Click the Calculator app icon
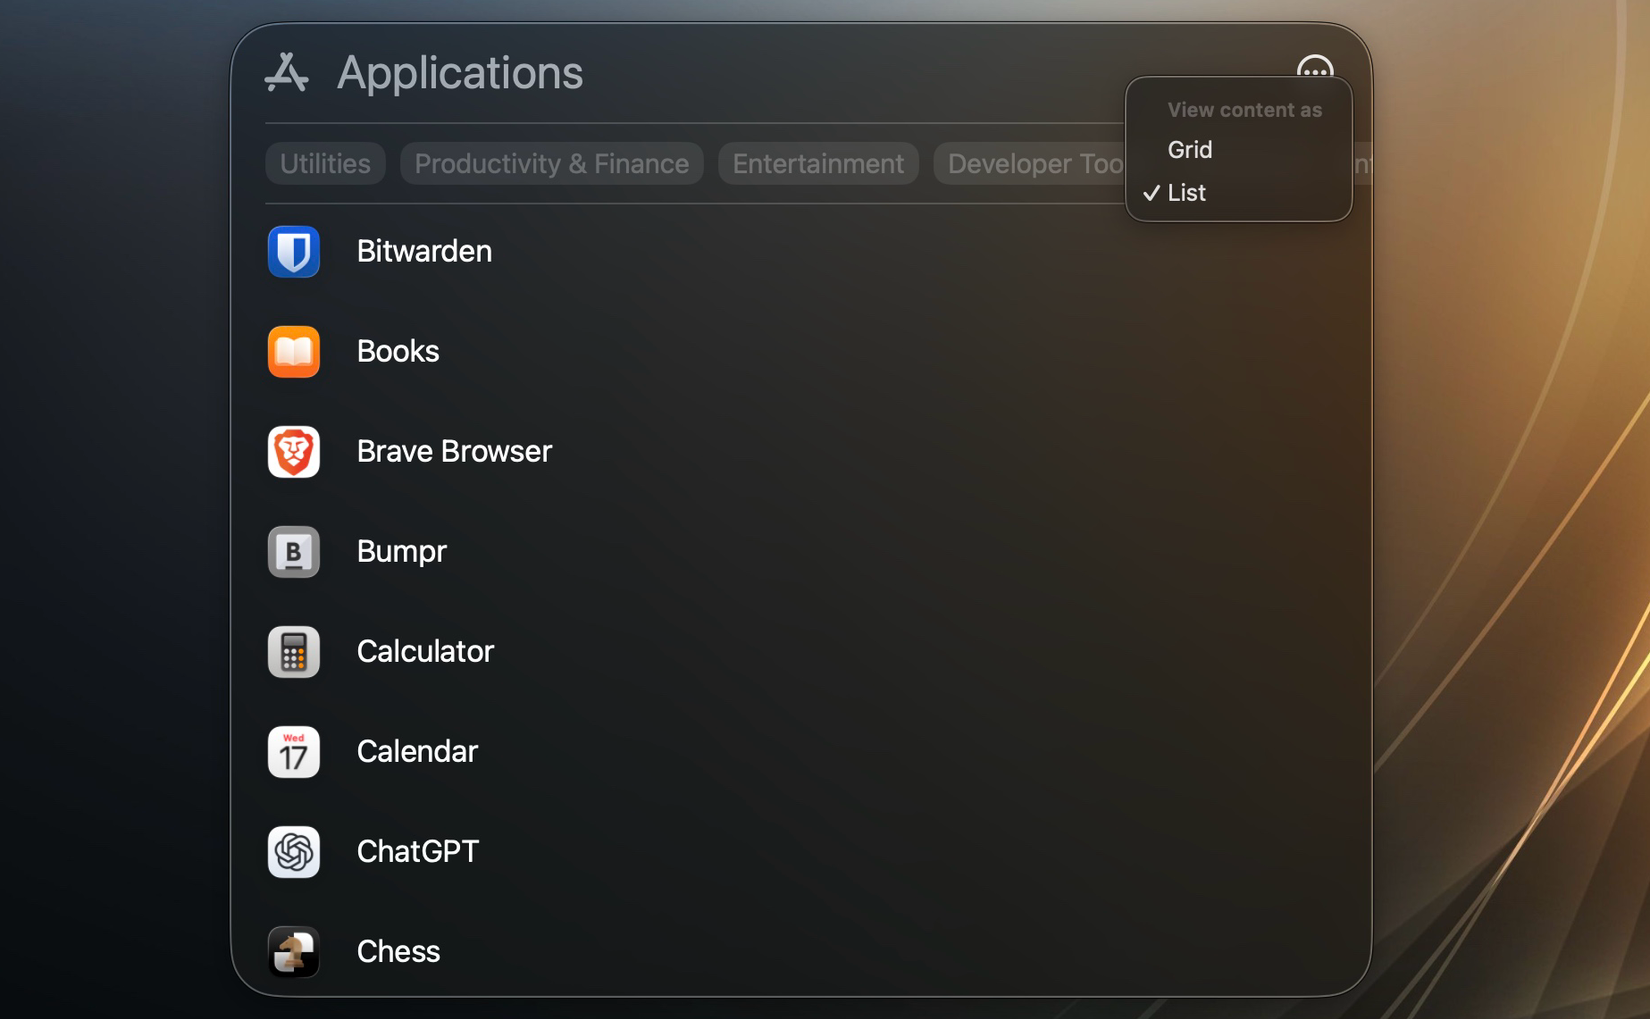1650x1019 pixels. coord(293,652)
